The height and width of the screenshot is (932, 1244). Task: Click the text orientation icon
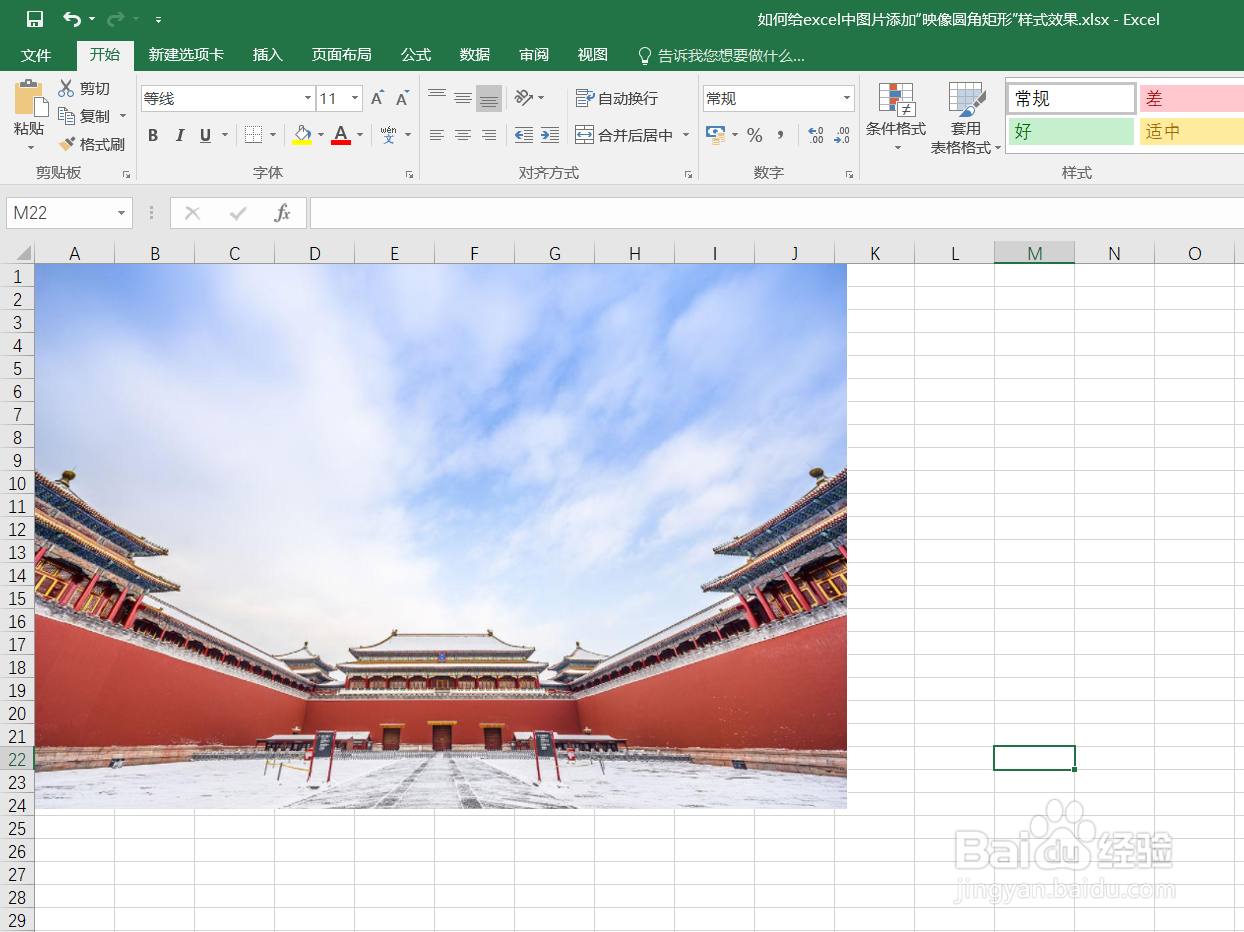pos(524,98)
